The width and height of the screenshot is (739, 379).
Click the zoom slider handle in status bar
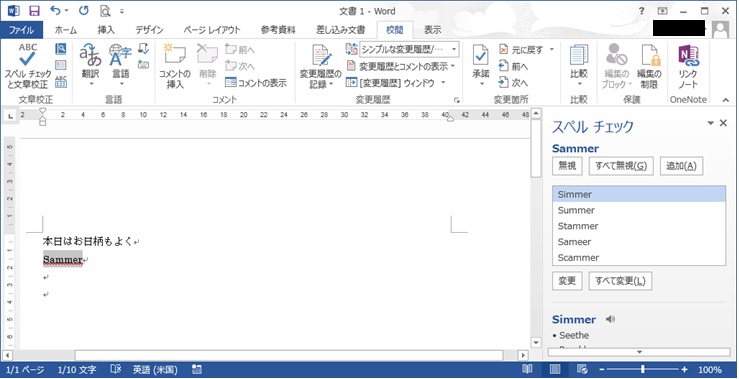tap(642, 370)
